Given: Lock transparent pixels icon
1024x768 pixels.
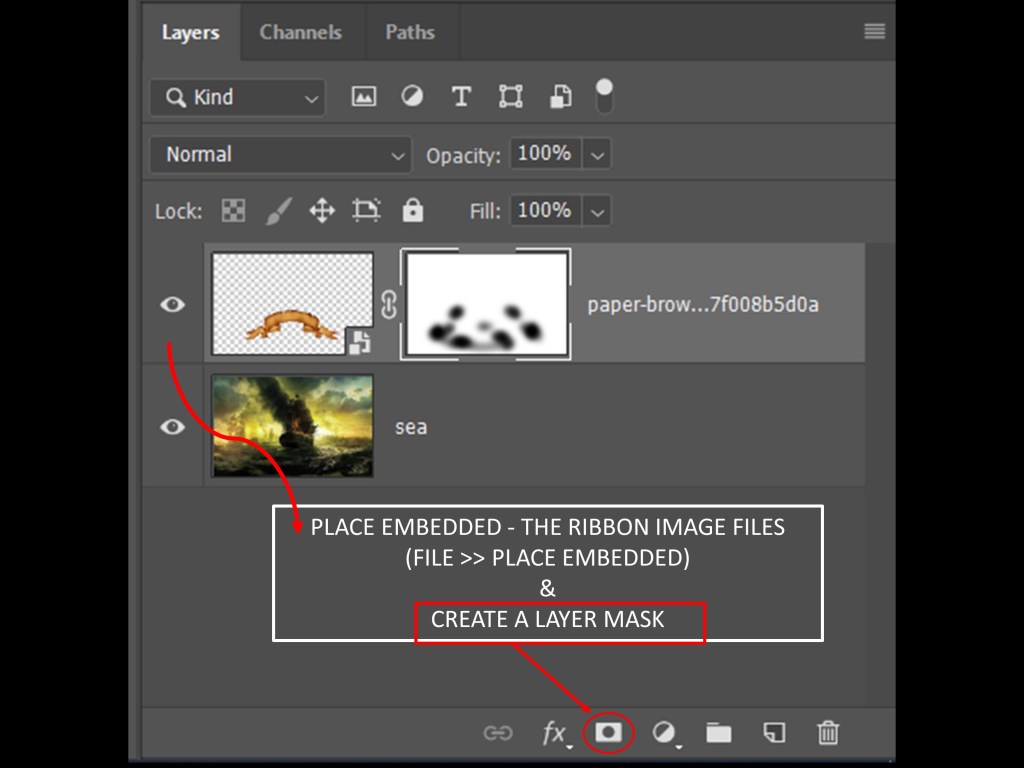Looking at the screenshot, I should [233, 211].
